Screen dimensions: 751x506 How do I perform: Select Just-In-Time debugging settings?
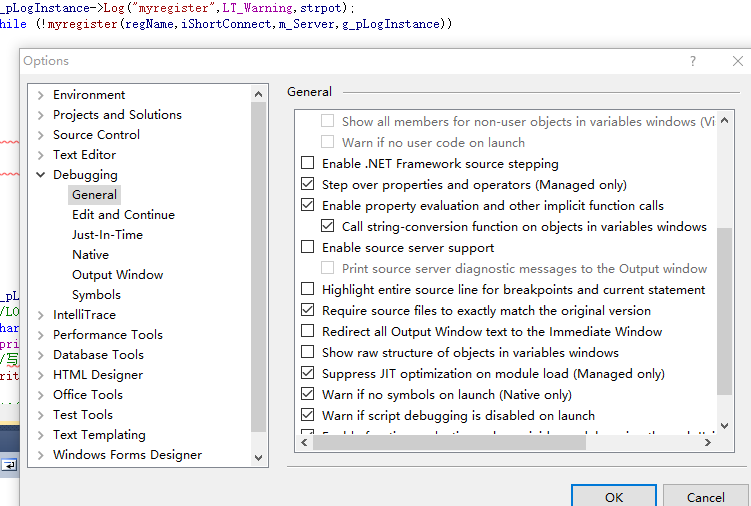coord(107,235)
